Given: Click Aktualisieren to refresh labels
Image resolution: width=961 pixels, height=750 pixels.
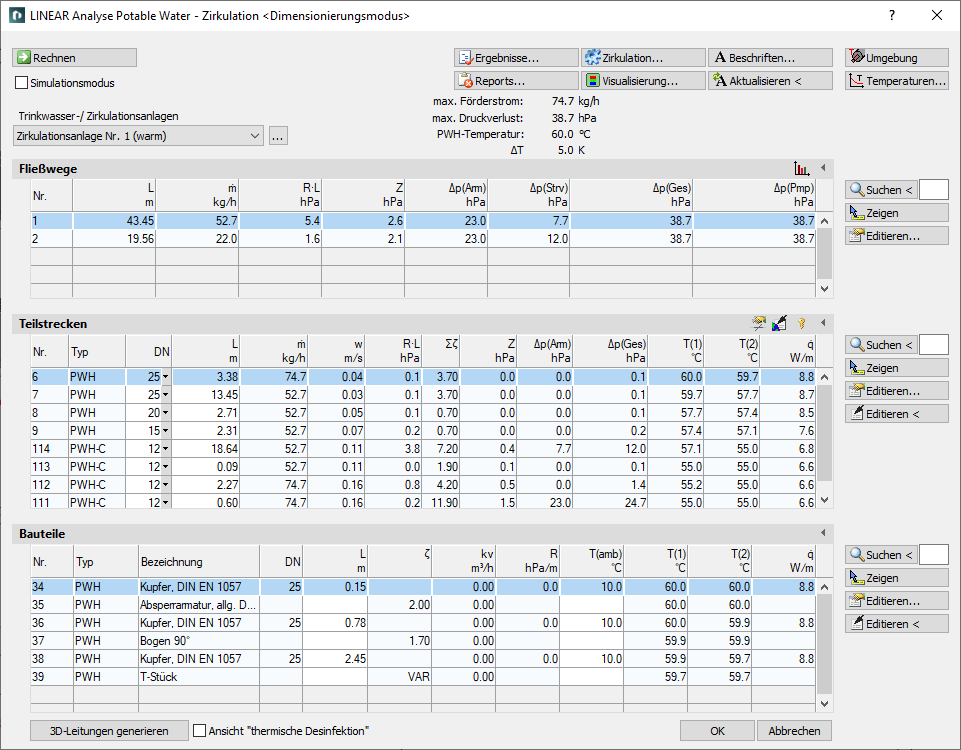Looking at the screenshot, I should (770, 80).
